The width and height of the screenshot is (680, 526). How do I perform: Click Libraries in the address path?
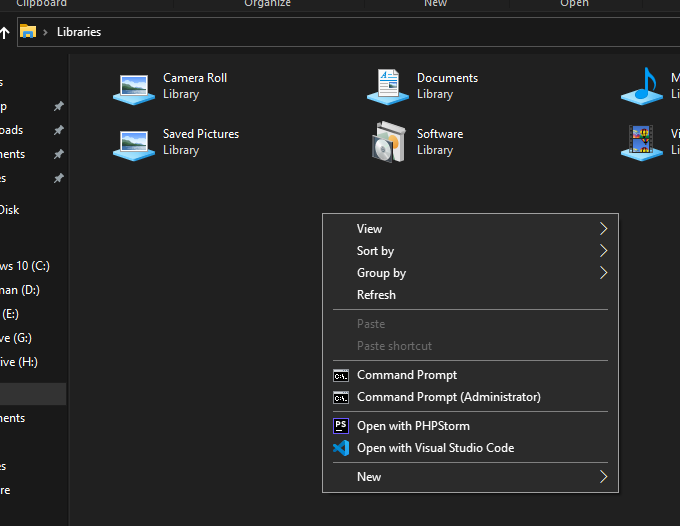(79, 32)
